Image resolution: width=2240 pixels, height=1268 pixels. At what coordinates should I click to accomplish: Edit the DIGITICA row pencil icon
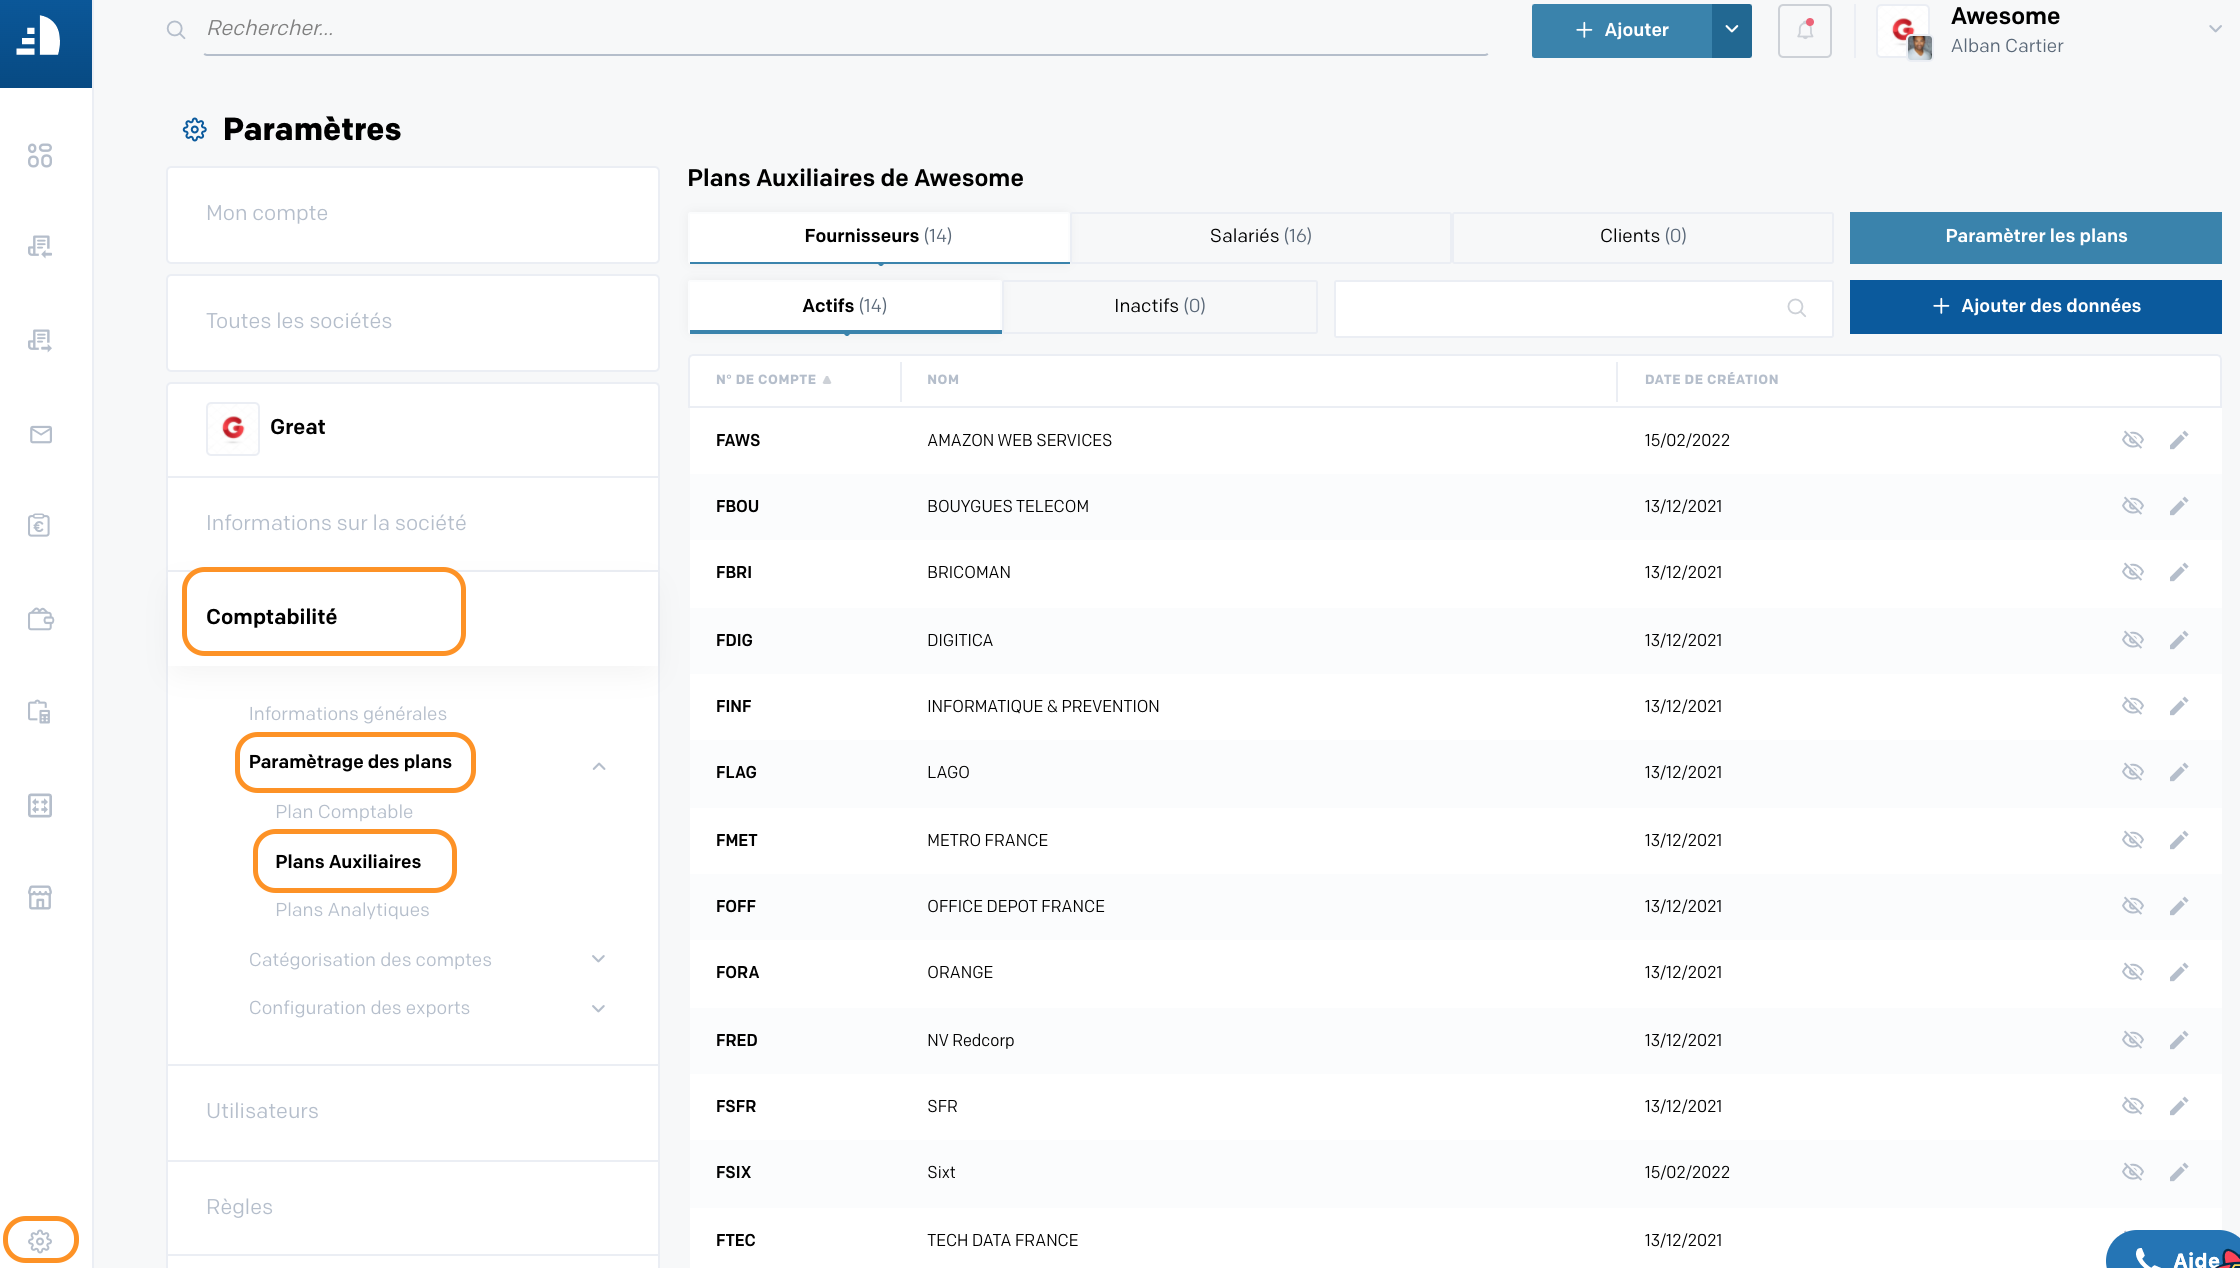pyautogui.click(x=2179, y=640)
